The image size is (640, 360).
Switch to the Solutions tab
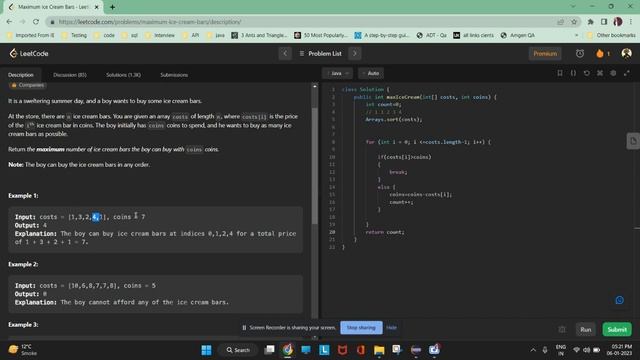[123, 75]
